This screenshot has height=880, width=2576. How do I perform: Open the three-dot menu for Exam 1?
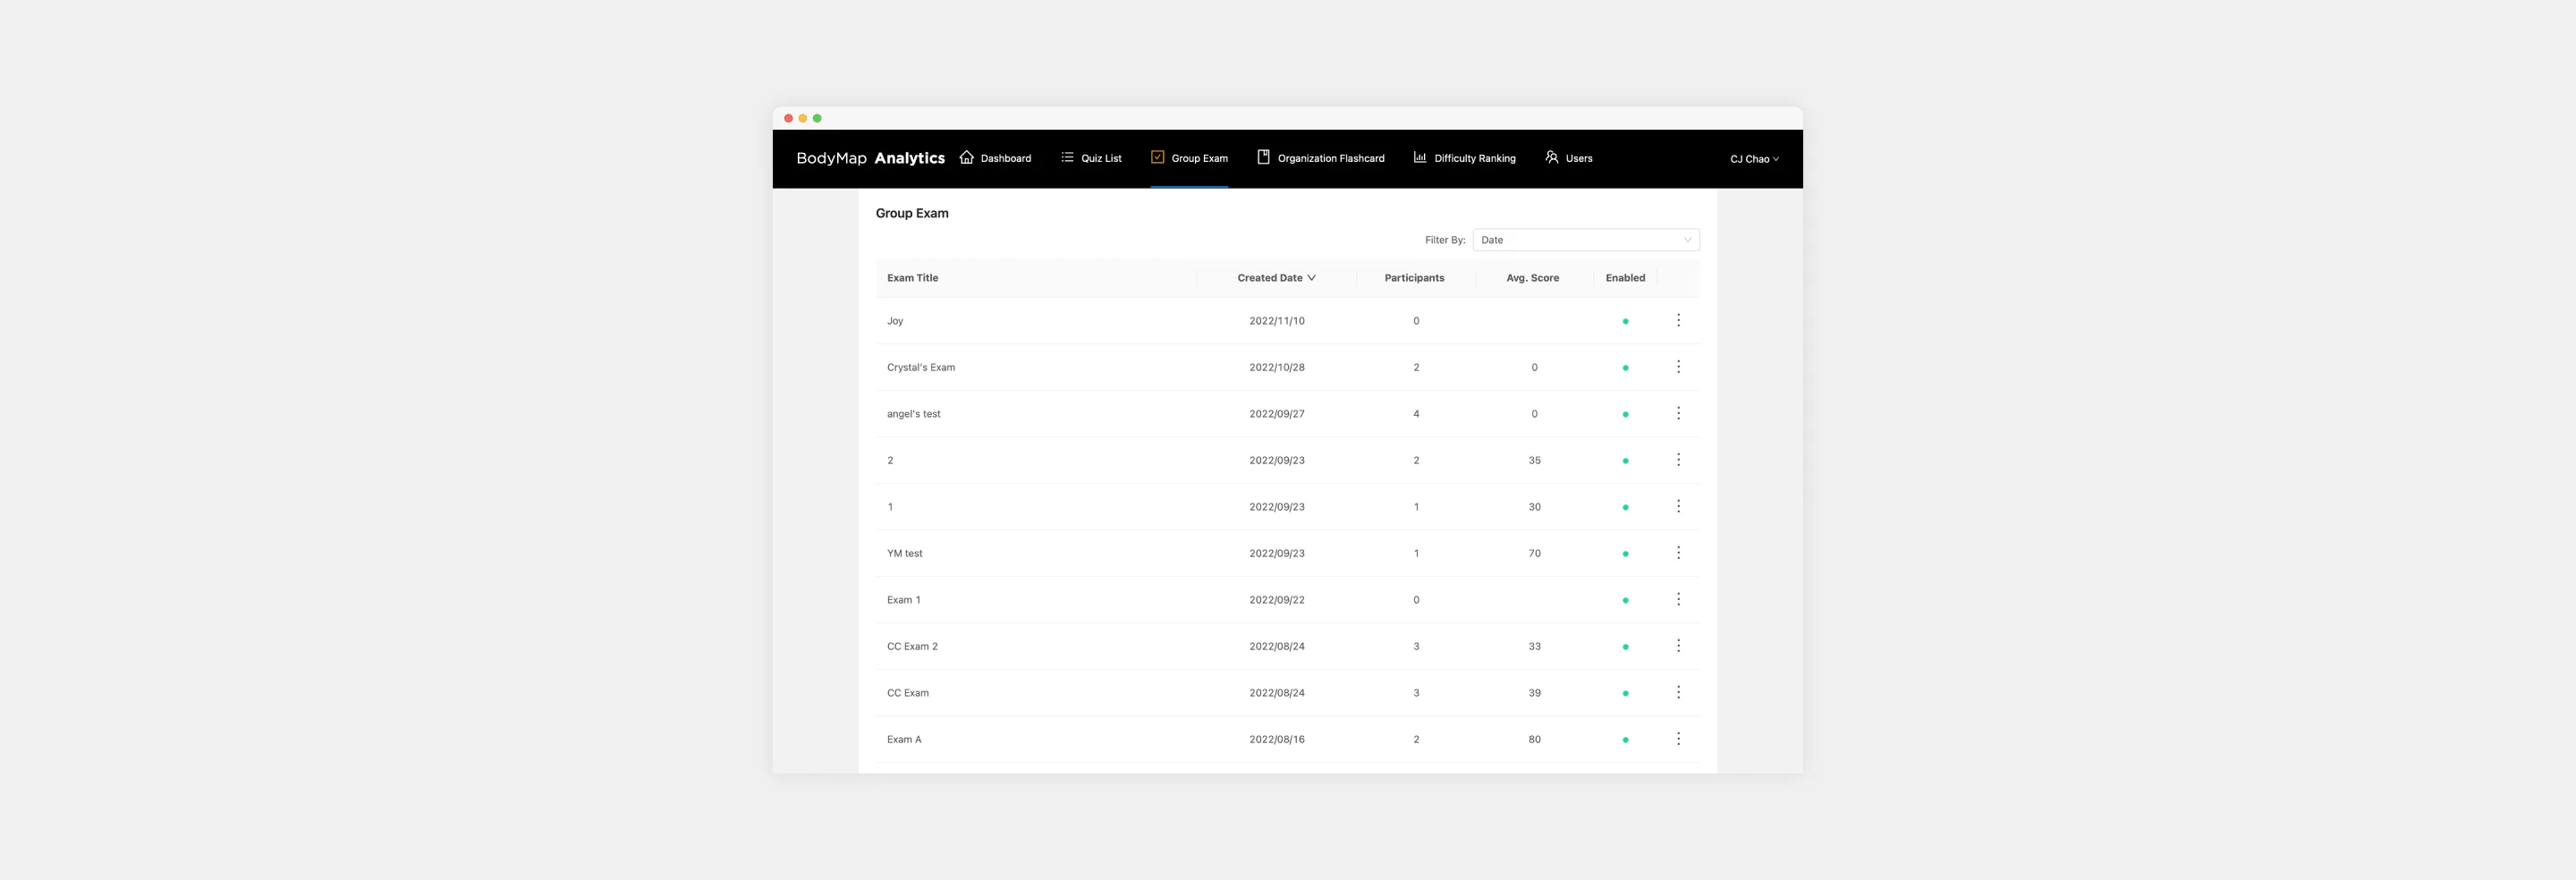pyautogui.click(x=1679, y=599)
